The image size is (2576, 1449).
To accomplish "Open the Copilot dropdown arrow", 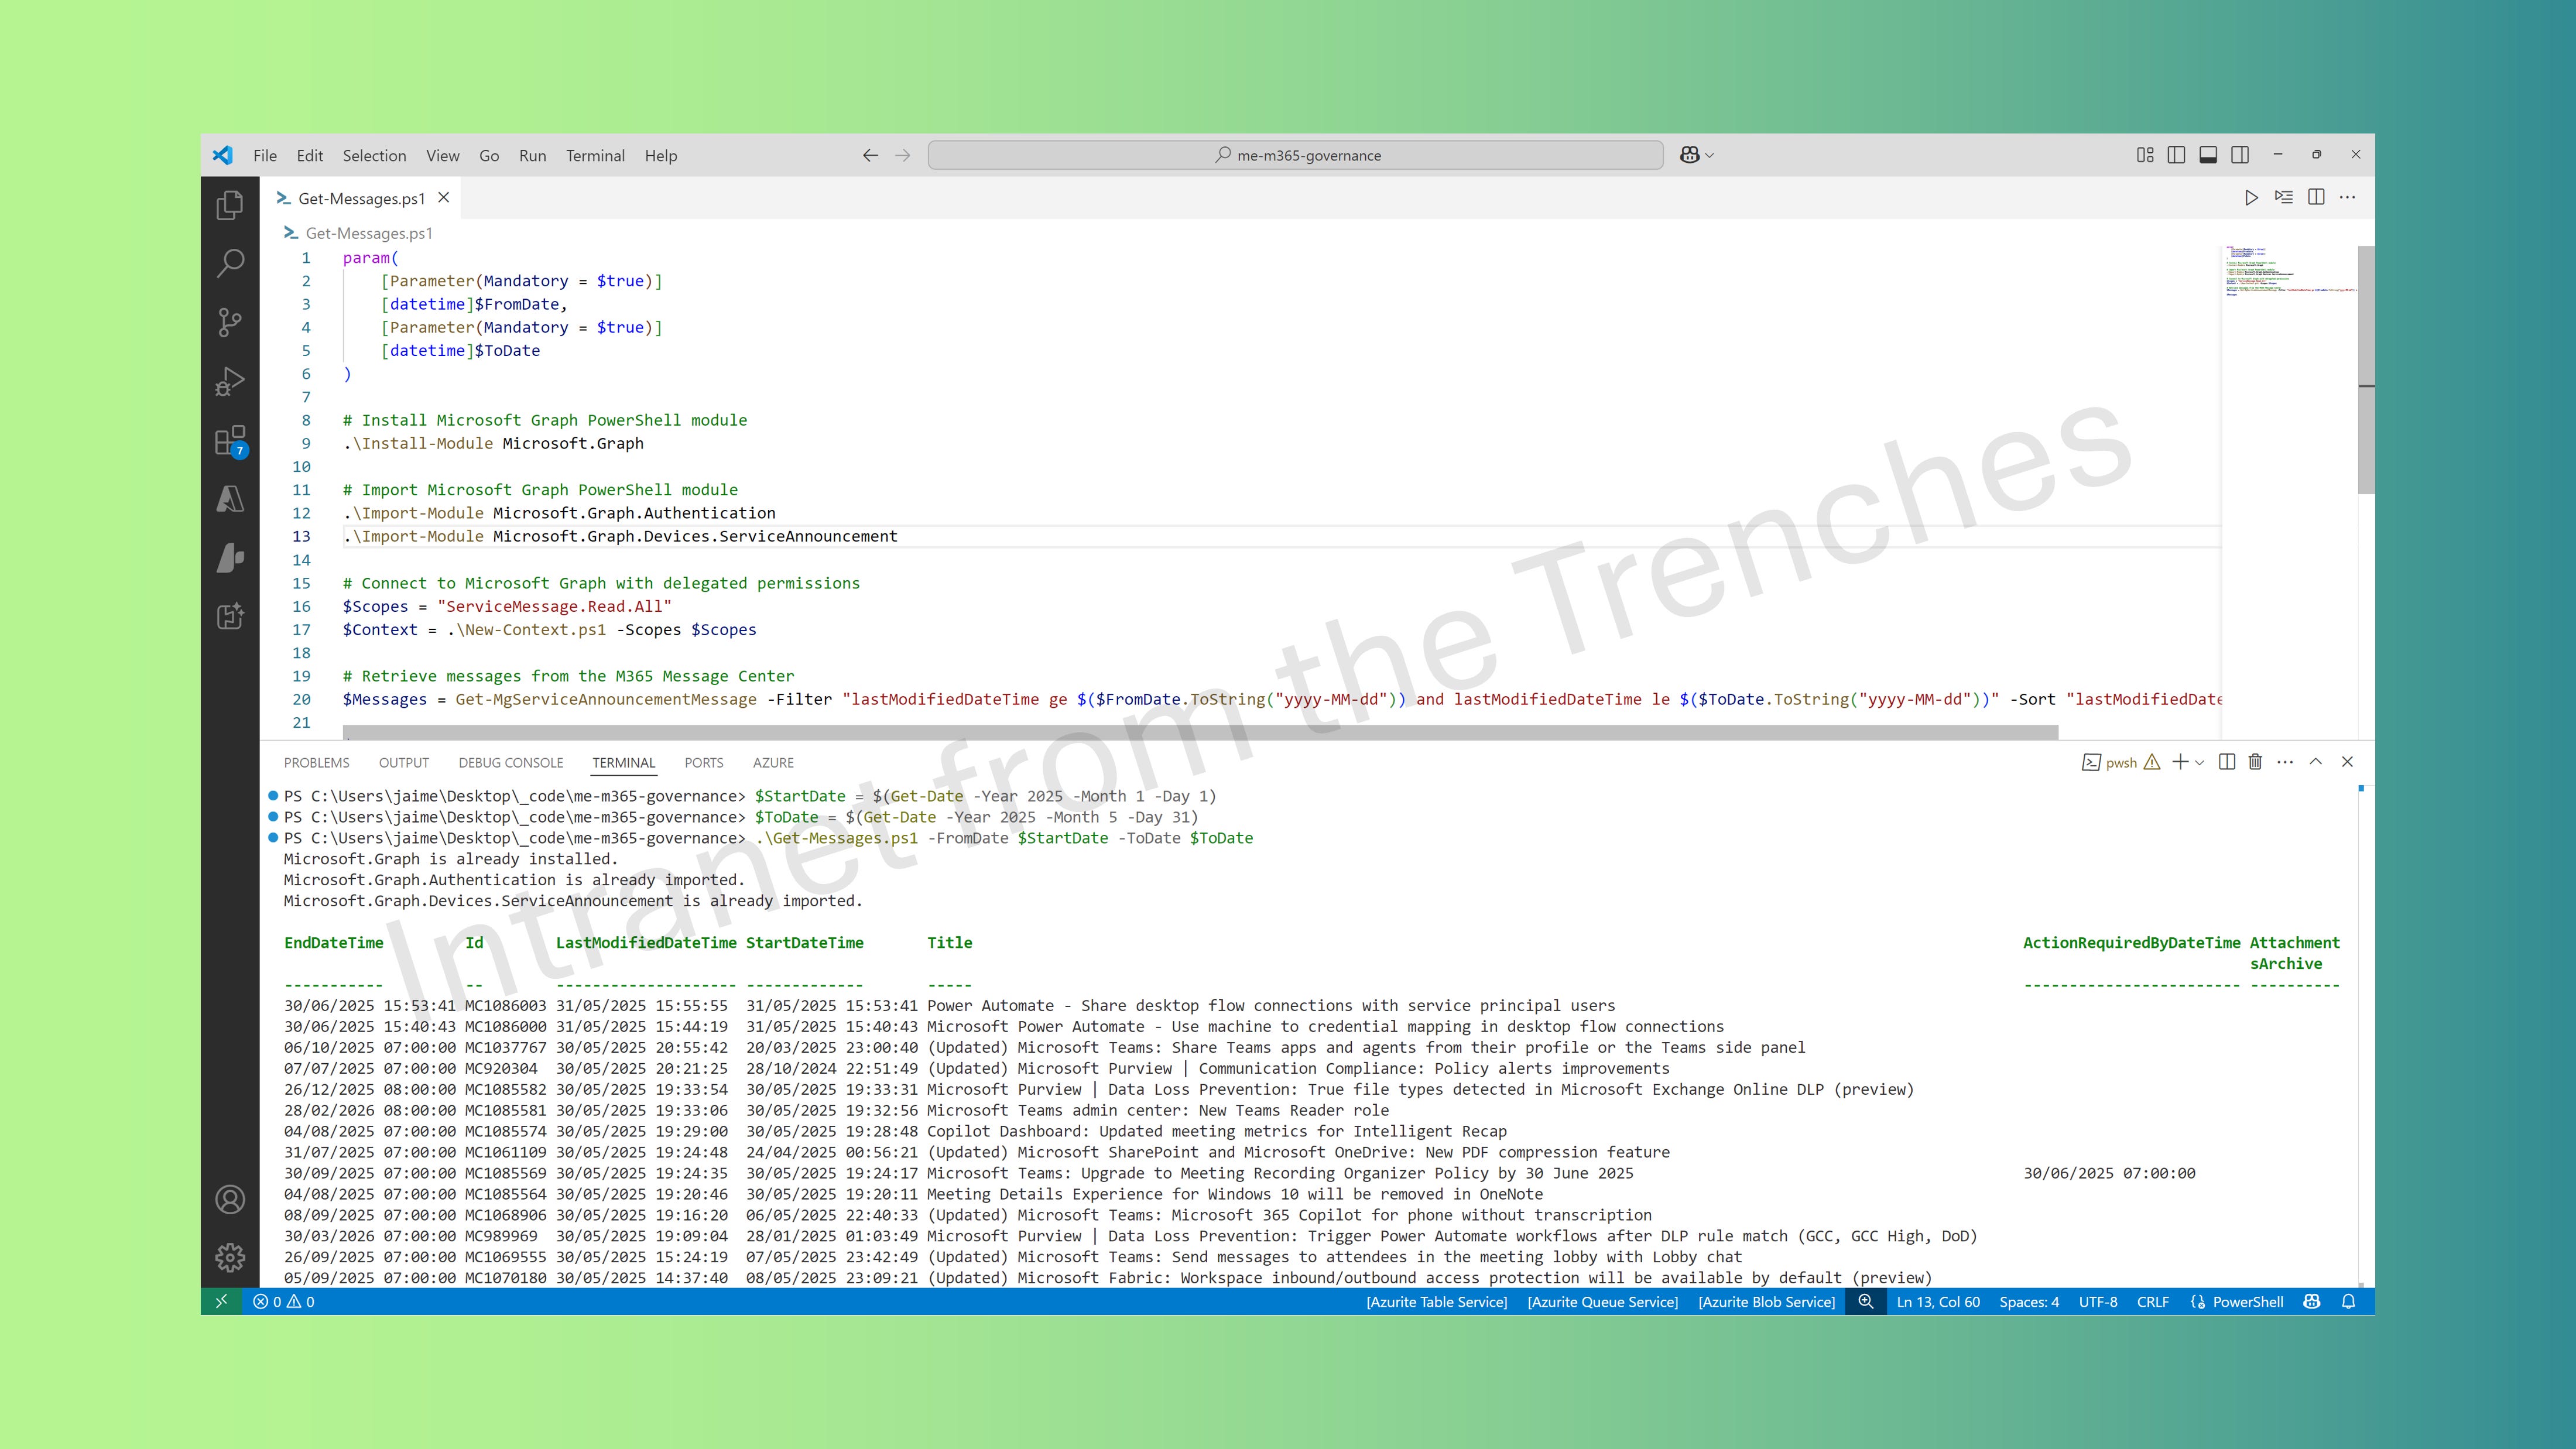I will click(x=1710, y=155).
